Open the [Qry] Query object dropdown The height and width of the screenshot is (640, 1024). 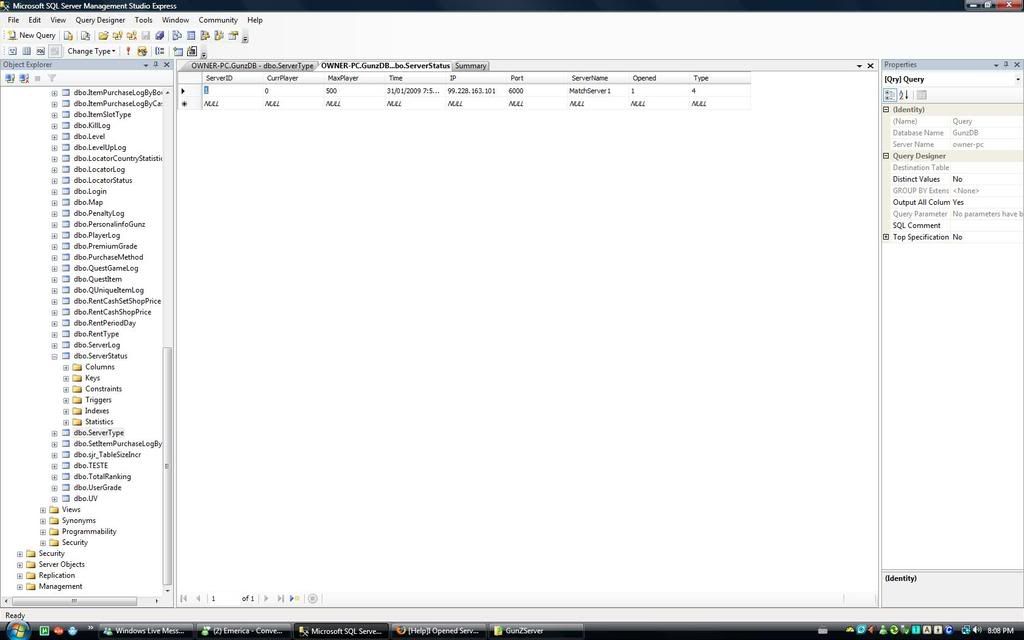[1017, 80]
